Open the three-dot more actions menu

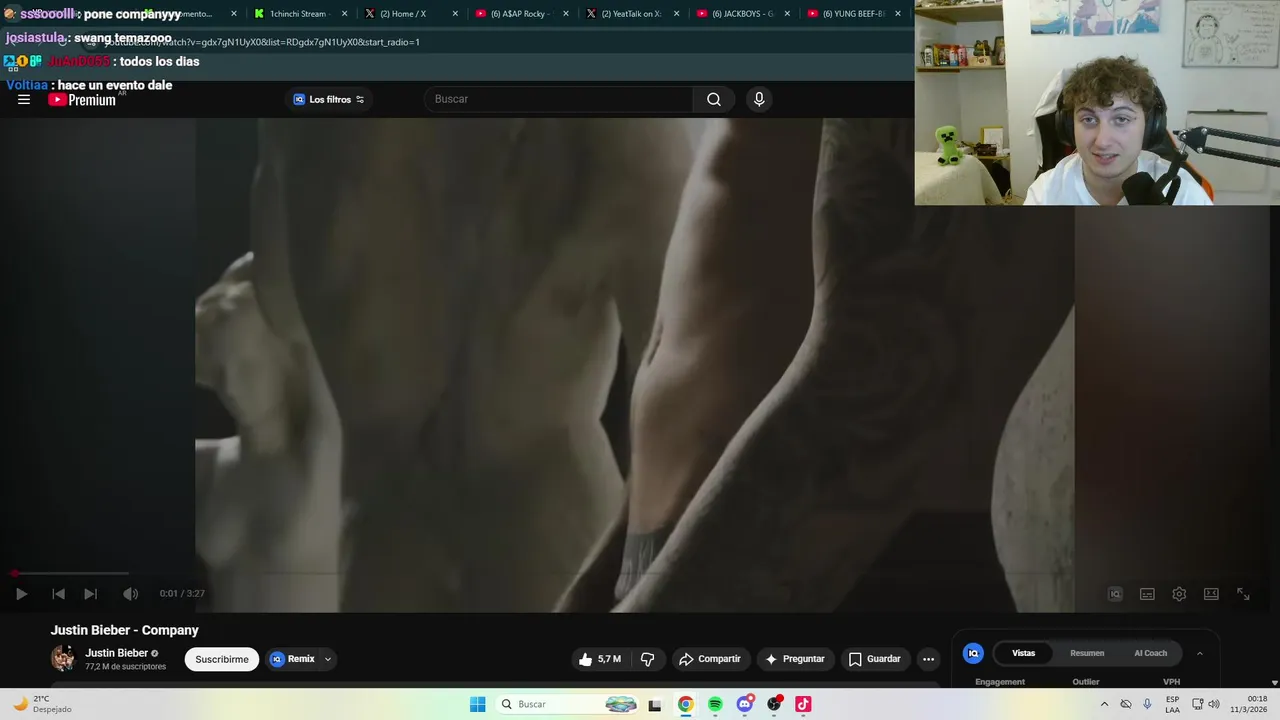click(x=928, y=659)
